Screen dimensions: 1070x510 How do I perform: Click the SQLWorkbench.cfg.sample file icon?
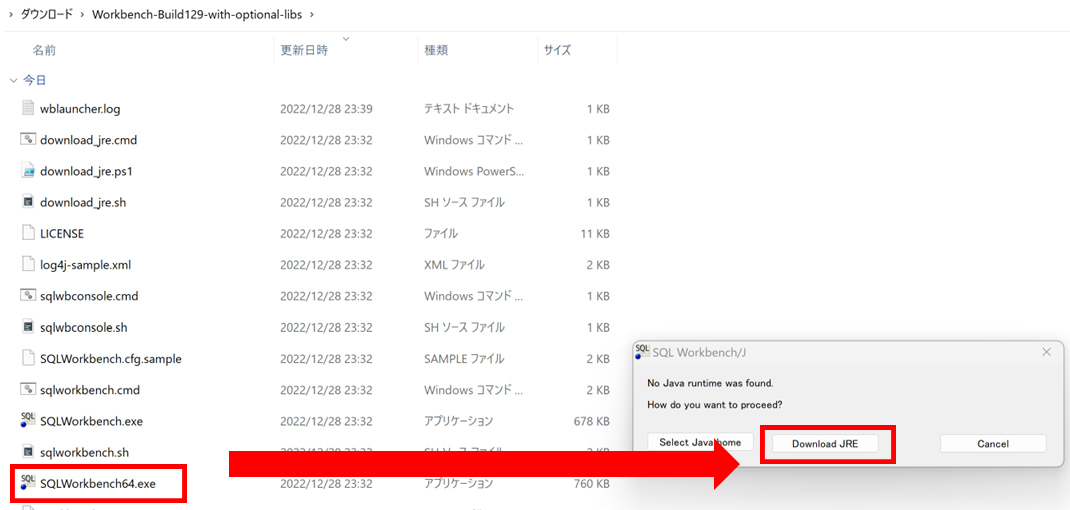pos(28,358)
